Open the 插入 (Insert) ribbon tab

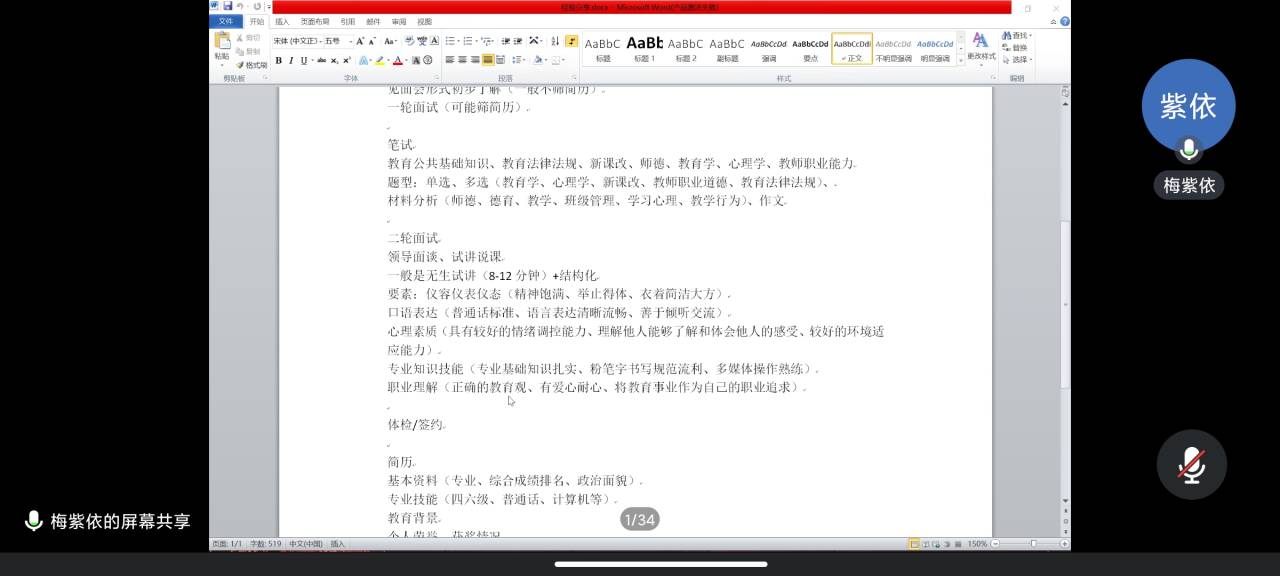click(282, 21)
